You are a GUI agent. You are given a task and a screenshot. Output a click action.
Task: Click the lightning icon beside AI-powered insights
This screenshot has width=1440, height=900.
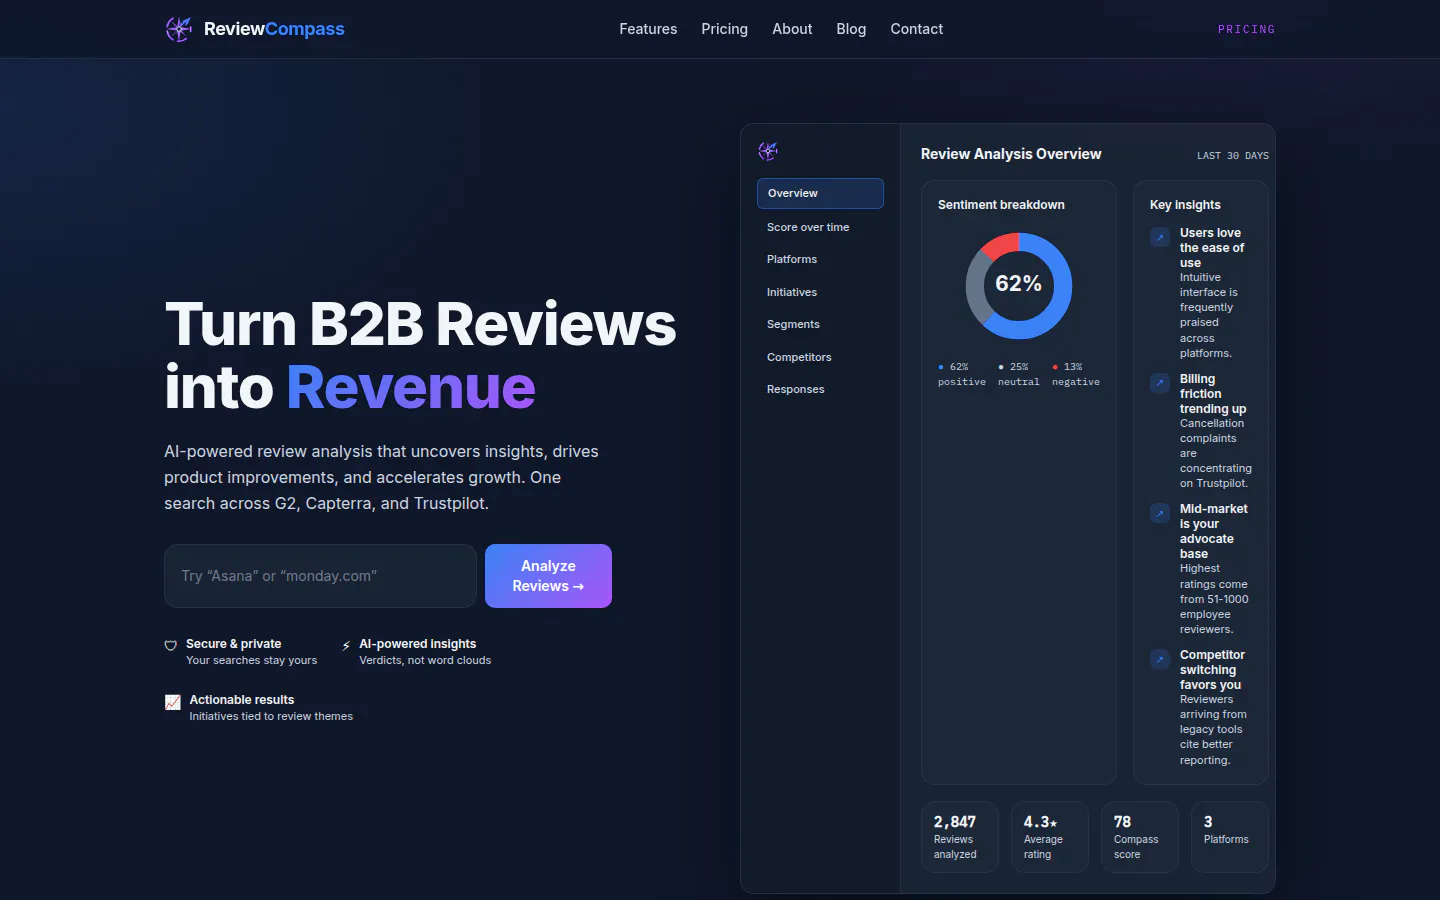coord(346,646)
